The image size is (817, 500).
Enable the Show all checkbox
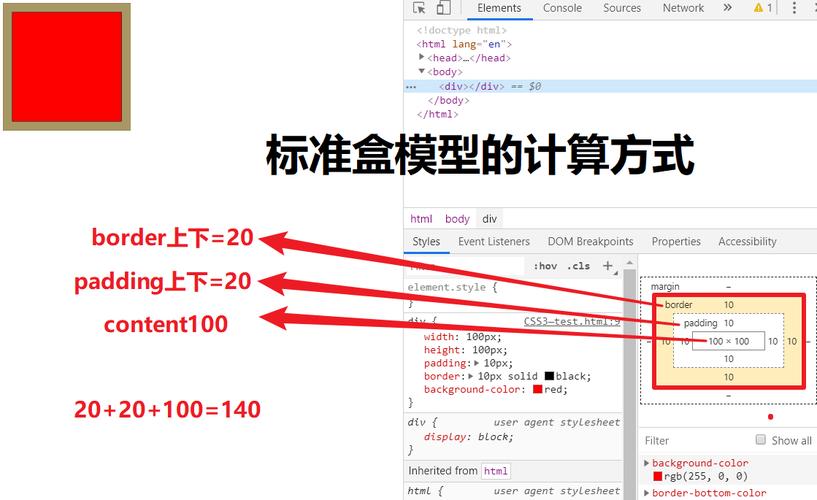pos(761,440)
